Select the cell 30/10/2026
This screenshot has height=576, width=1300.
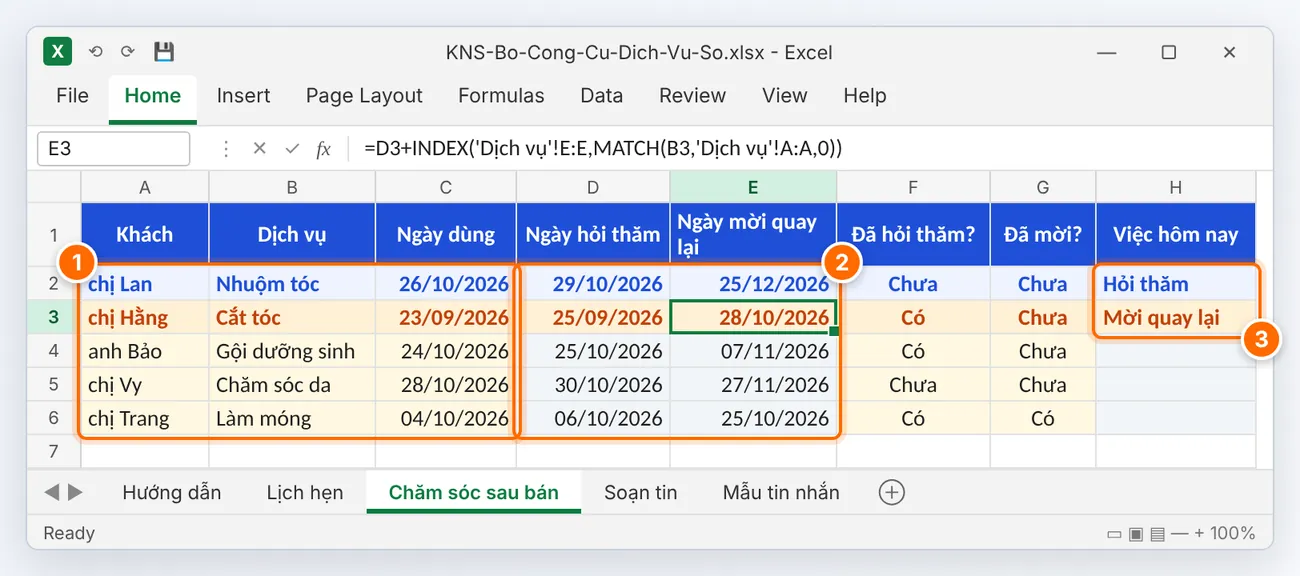tap(593, 385)
